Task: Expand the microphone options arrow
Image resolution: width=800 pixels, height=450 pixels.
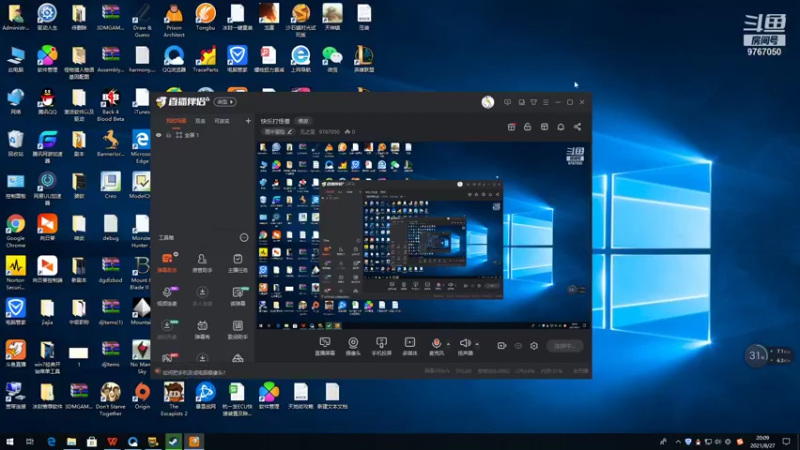Action: [x=448, y=344]
